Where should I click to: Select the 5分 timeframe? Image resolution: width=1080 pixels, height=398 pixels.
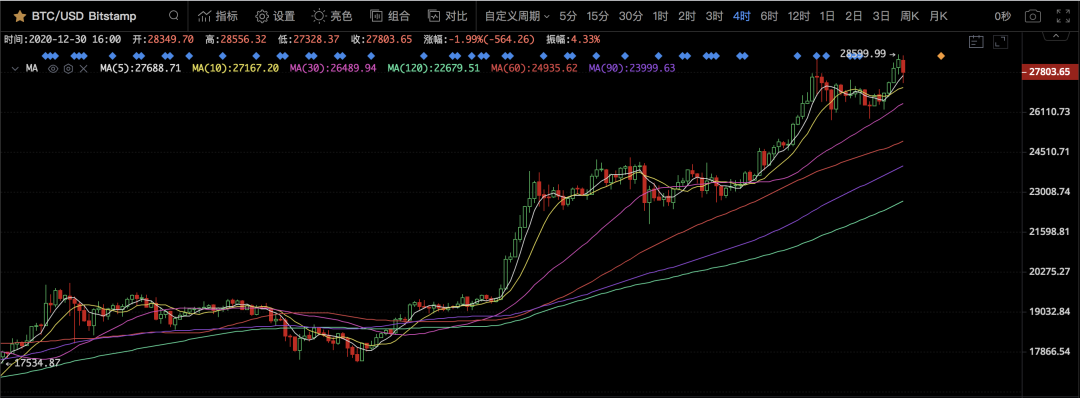[x=568, y=16]
